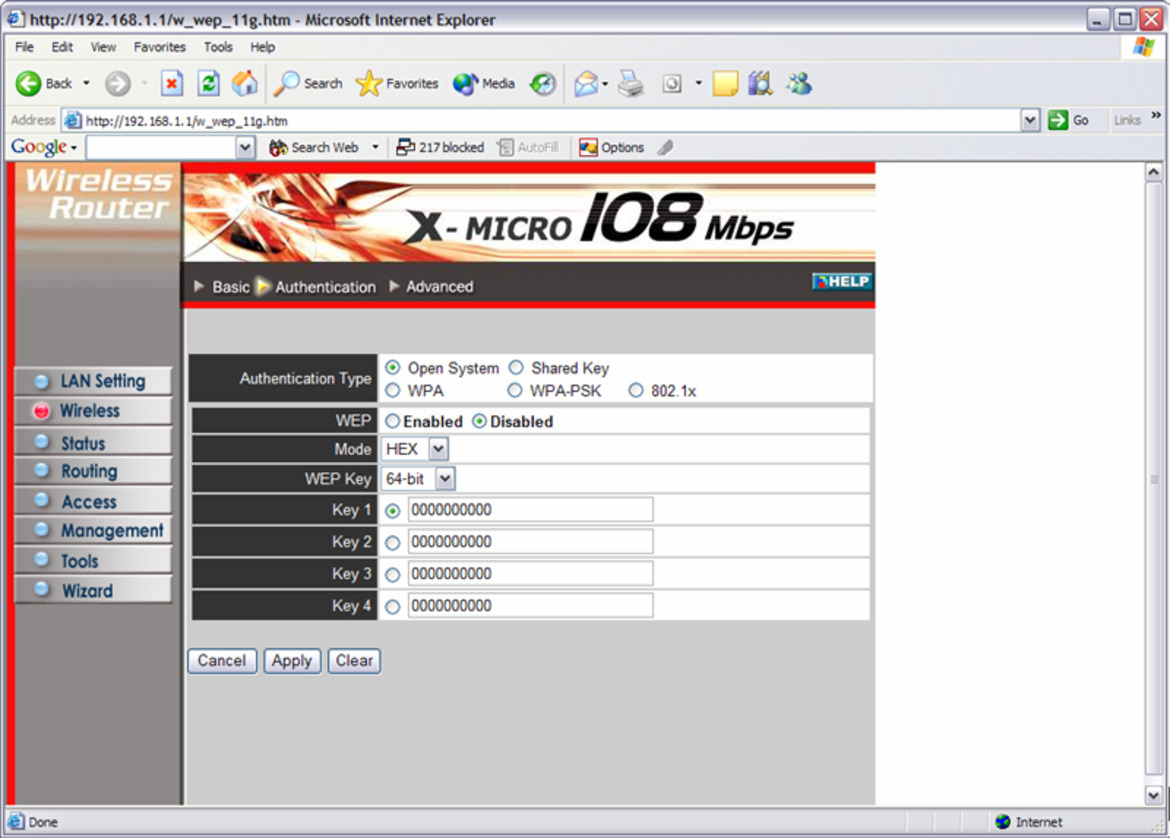Click the green Go arrow button
The width and height of the screenshot is (1170, 838).
tap(1058, 120)
